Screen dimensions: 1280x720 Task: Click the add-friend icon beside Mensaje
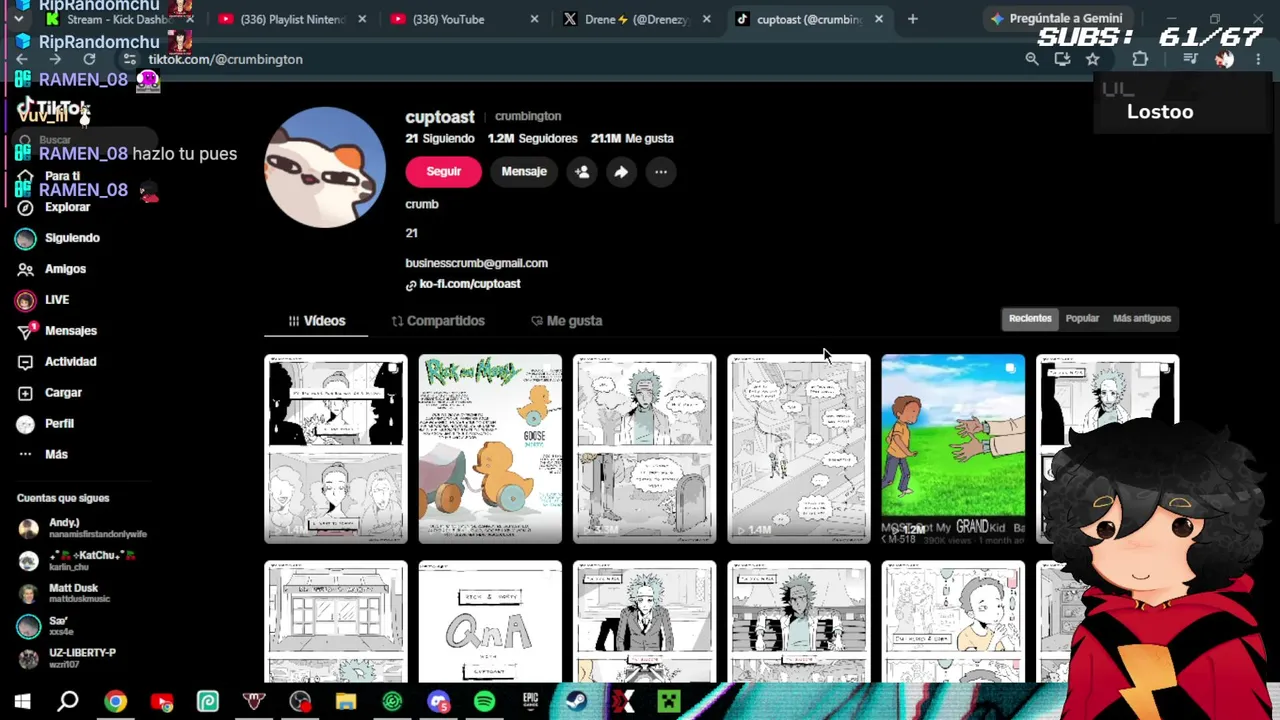[582, 172]
